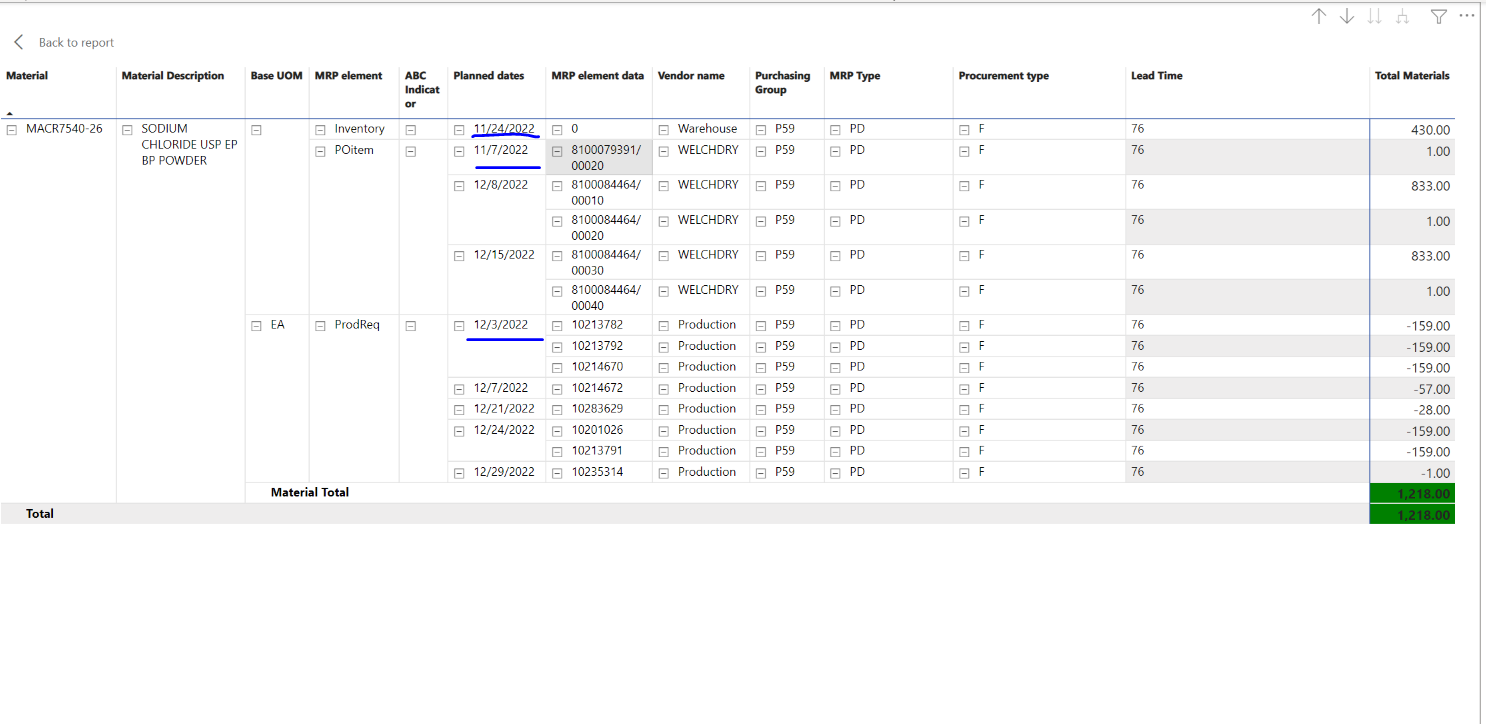The image size is (1486, 724).
Task: Select the 10283629 element data cell
Action: [x=597, y=409]
